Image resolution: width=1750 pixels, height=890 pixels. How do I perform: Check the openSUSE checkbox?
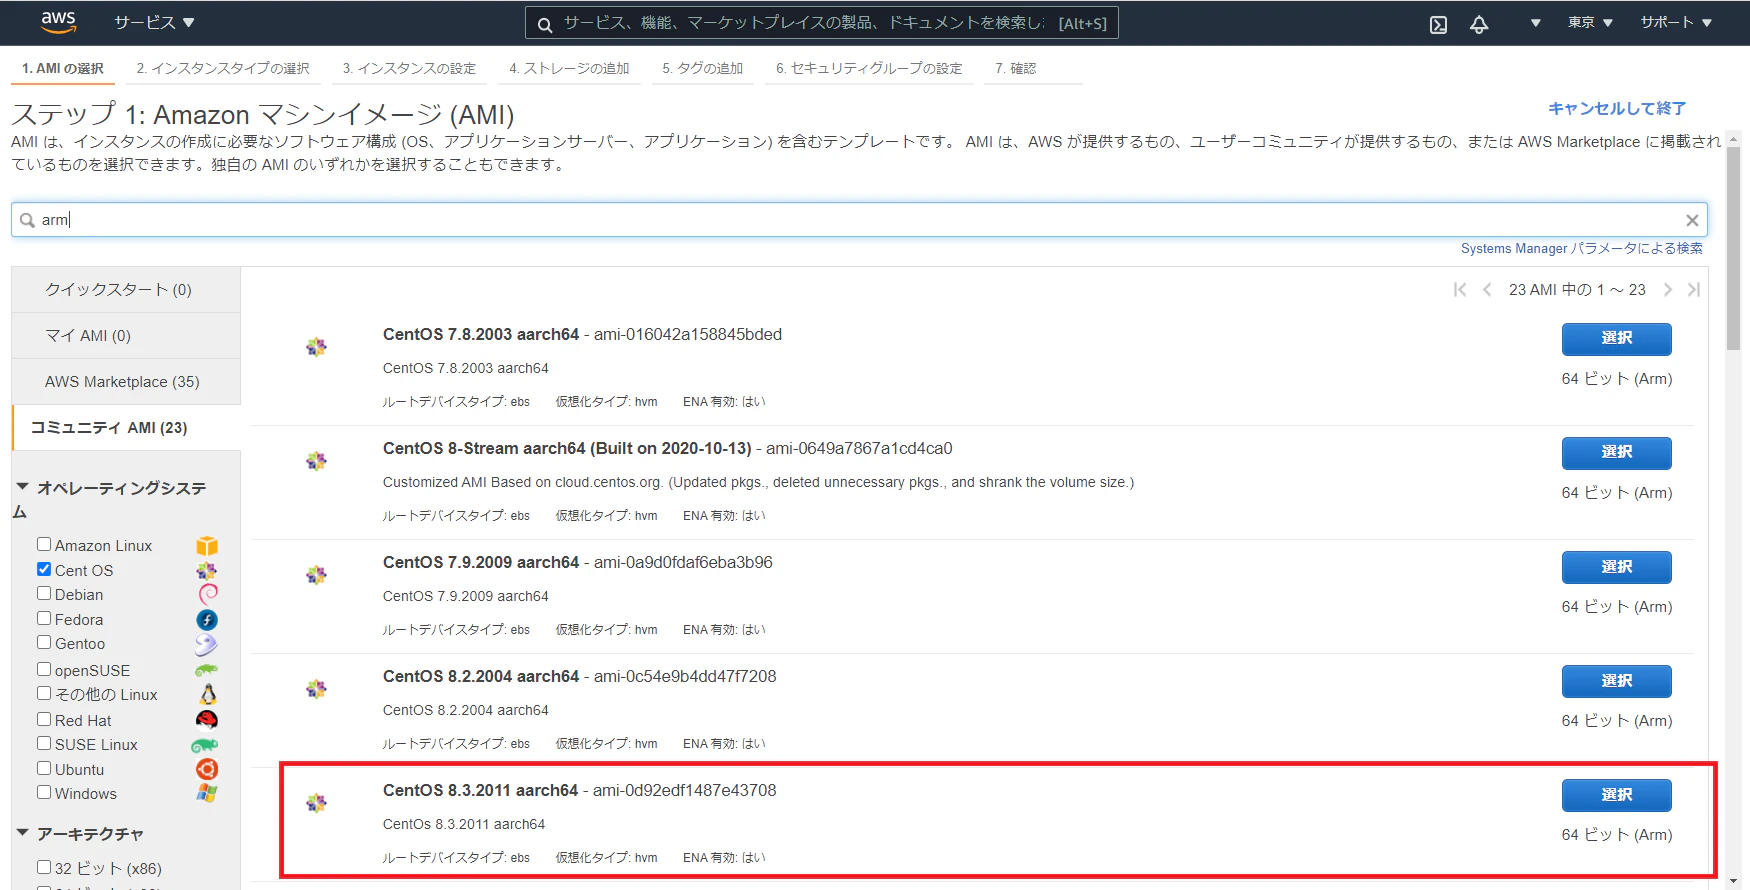pyautogui.click(x=44, y=669)
